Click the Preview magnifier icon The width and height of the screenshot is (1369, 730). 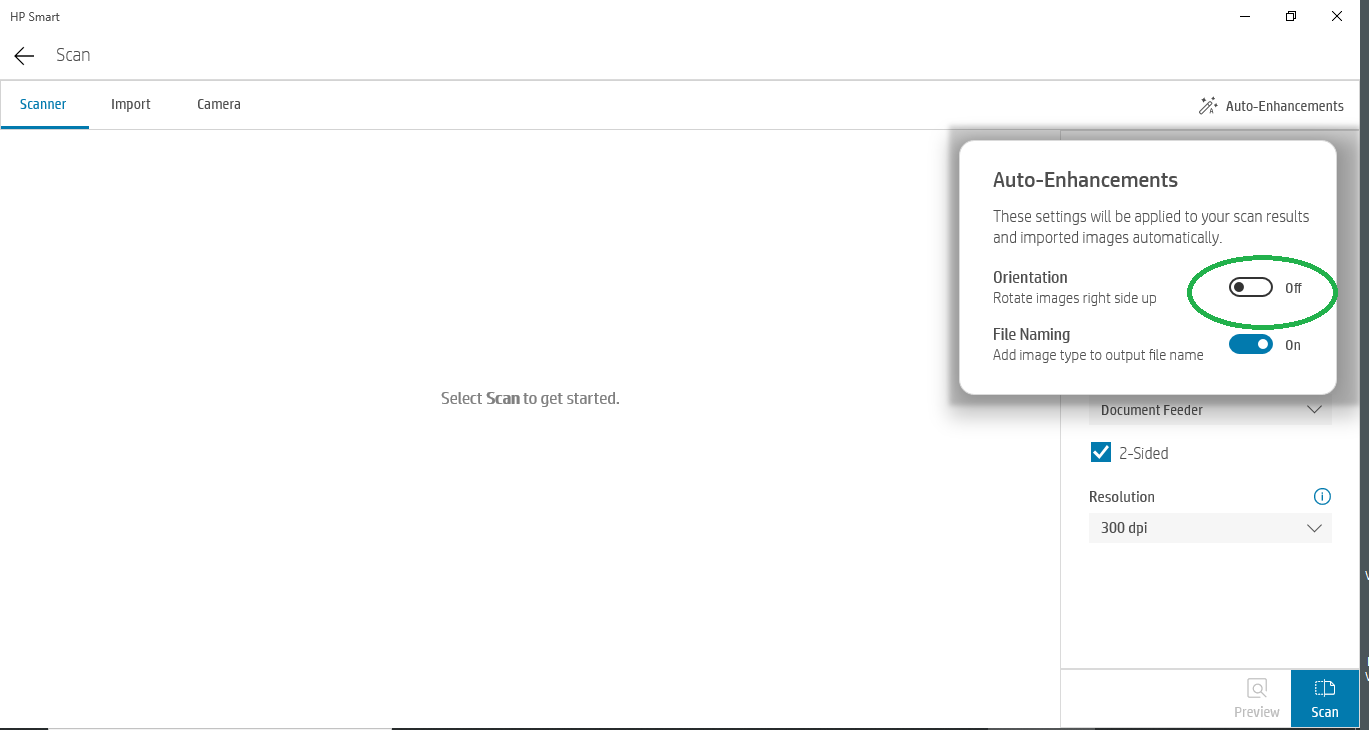[1256, 687]
